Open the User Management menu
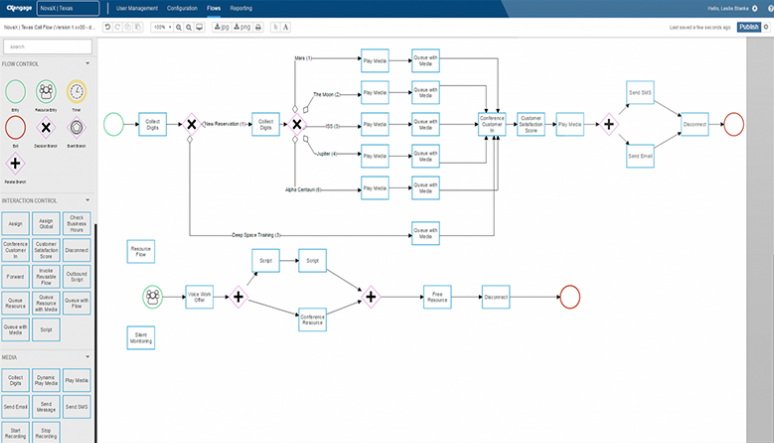The image size is (774, 443). pos(137,8)
